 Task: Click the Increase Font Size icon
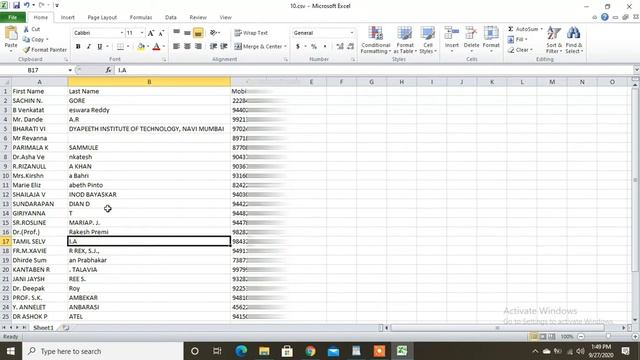click(x=151, y=33)
